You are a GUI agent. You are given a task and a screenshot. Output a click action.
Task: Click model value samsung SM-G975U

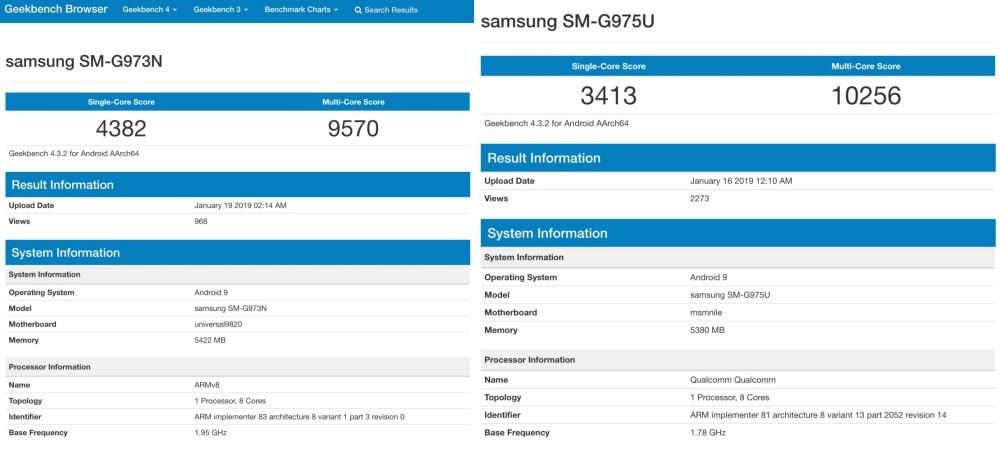point(730,295)
